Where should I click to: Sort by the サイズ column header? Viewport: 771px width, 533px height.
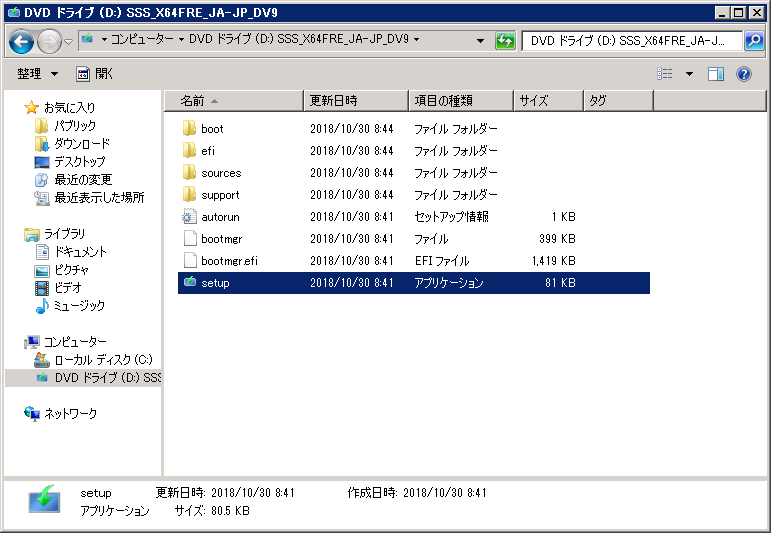click(x=549, y=101)
